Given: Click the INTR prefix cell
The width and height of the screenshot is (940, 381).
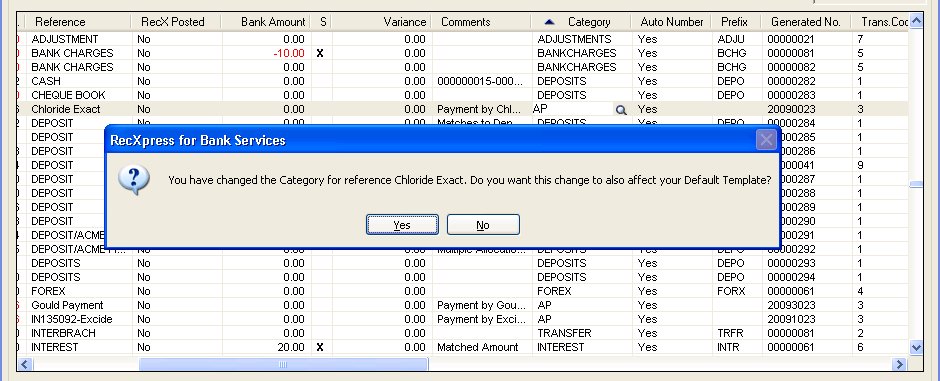Looking at the screenshot, I should pyautogui.click(x=728, y=347).
